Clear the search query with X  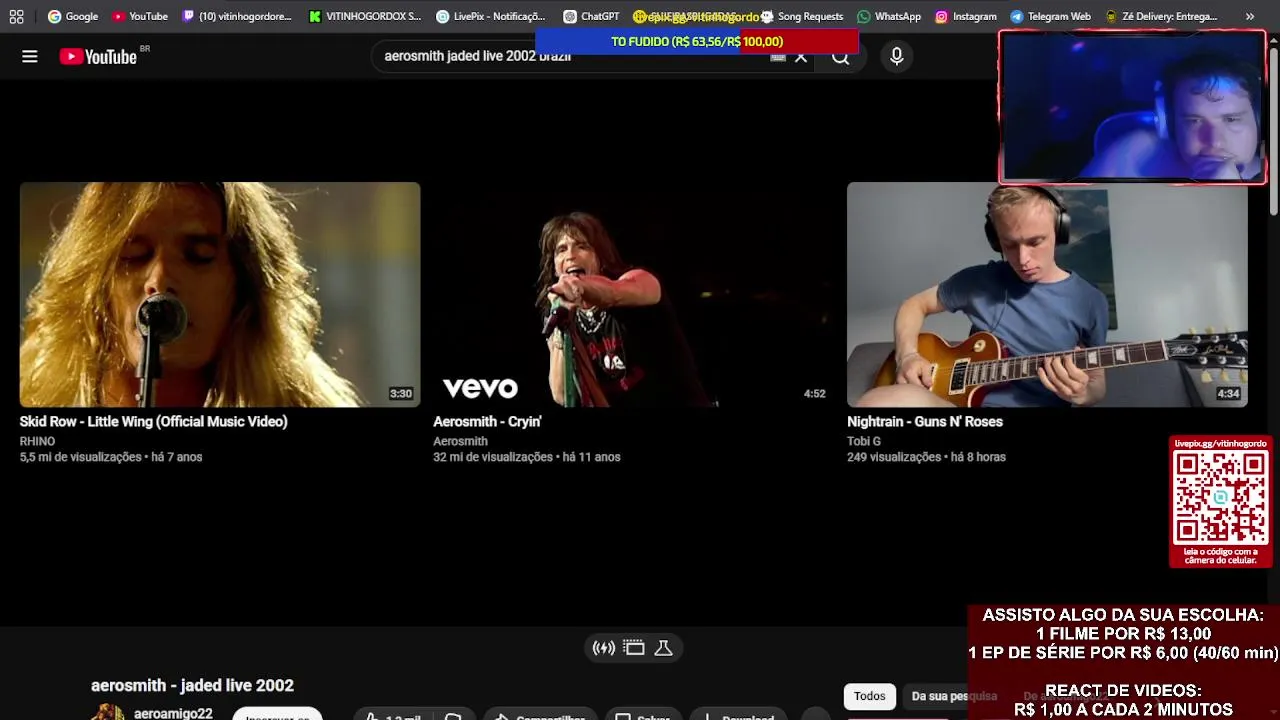800,57
